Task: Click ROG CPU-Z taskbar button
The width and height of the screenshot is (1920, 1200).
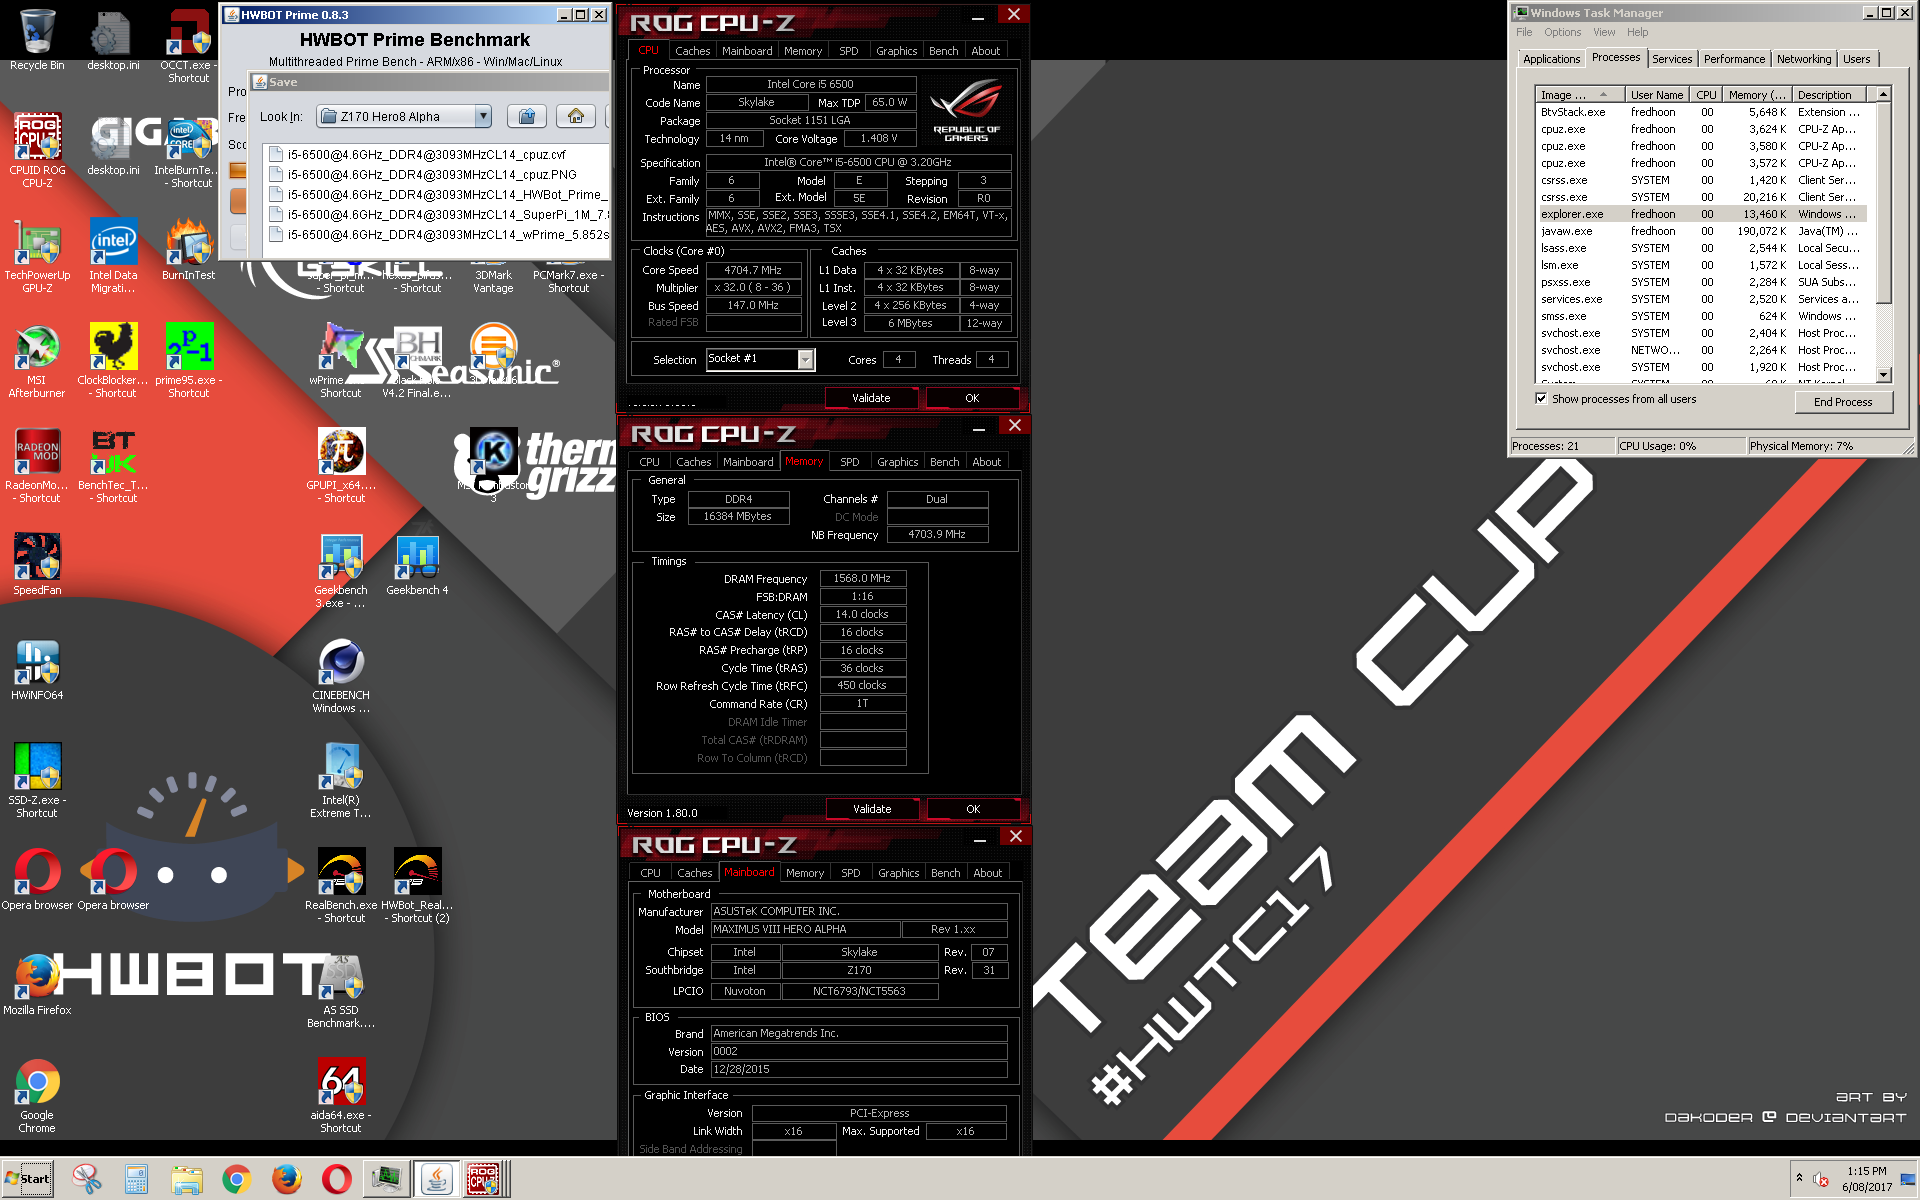Action: pyautogui.click(x=485, y=1179)
